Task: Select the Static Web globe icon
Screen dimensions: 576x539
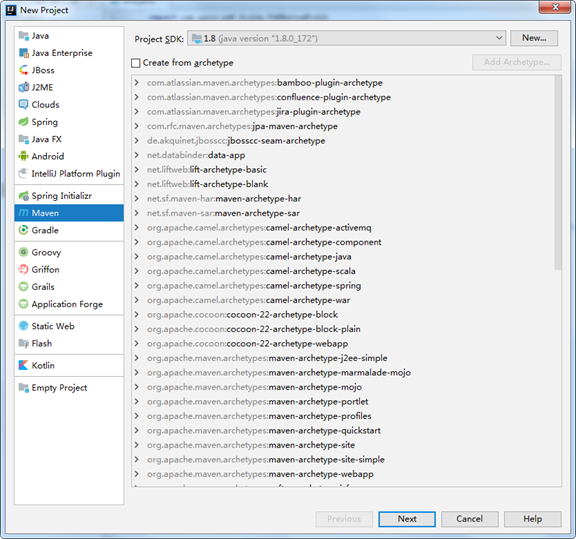Action: 24,326
